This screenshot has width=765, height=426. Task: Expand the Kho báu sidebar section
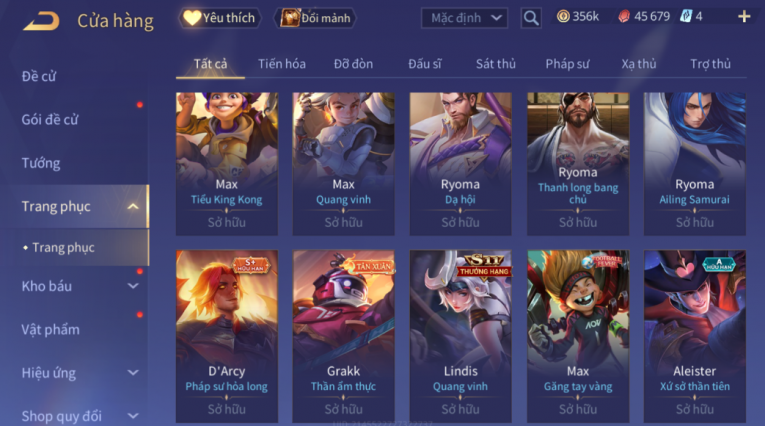(x=133, y=286)
